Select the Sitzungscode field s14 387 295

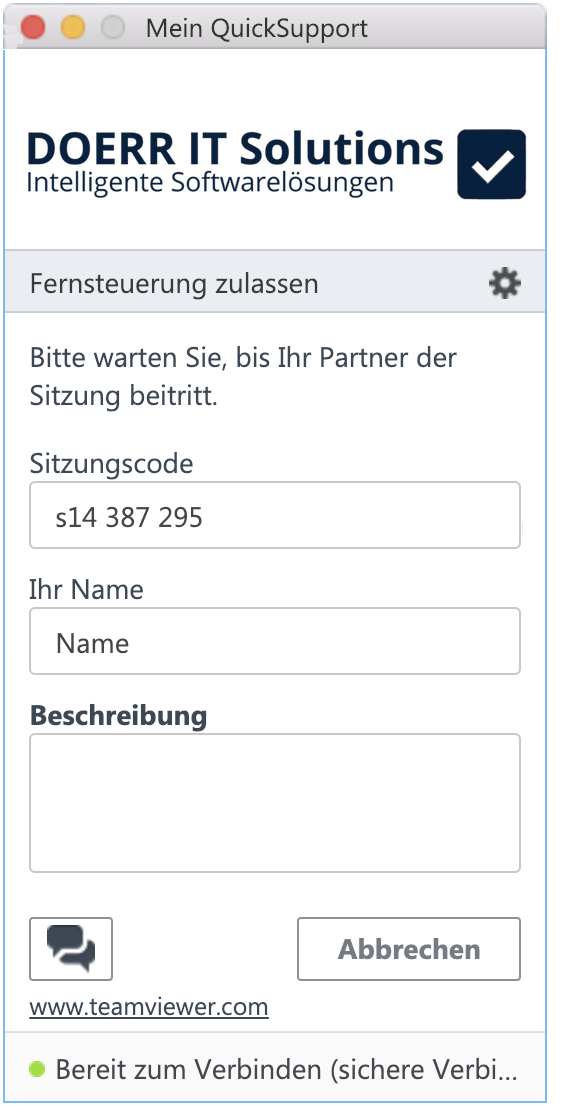coord(275,515)
